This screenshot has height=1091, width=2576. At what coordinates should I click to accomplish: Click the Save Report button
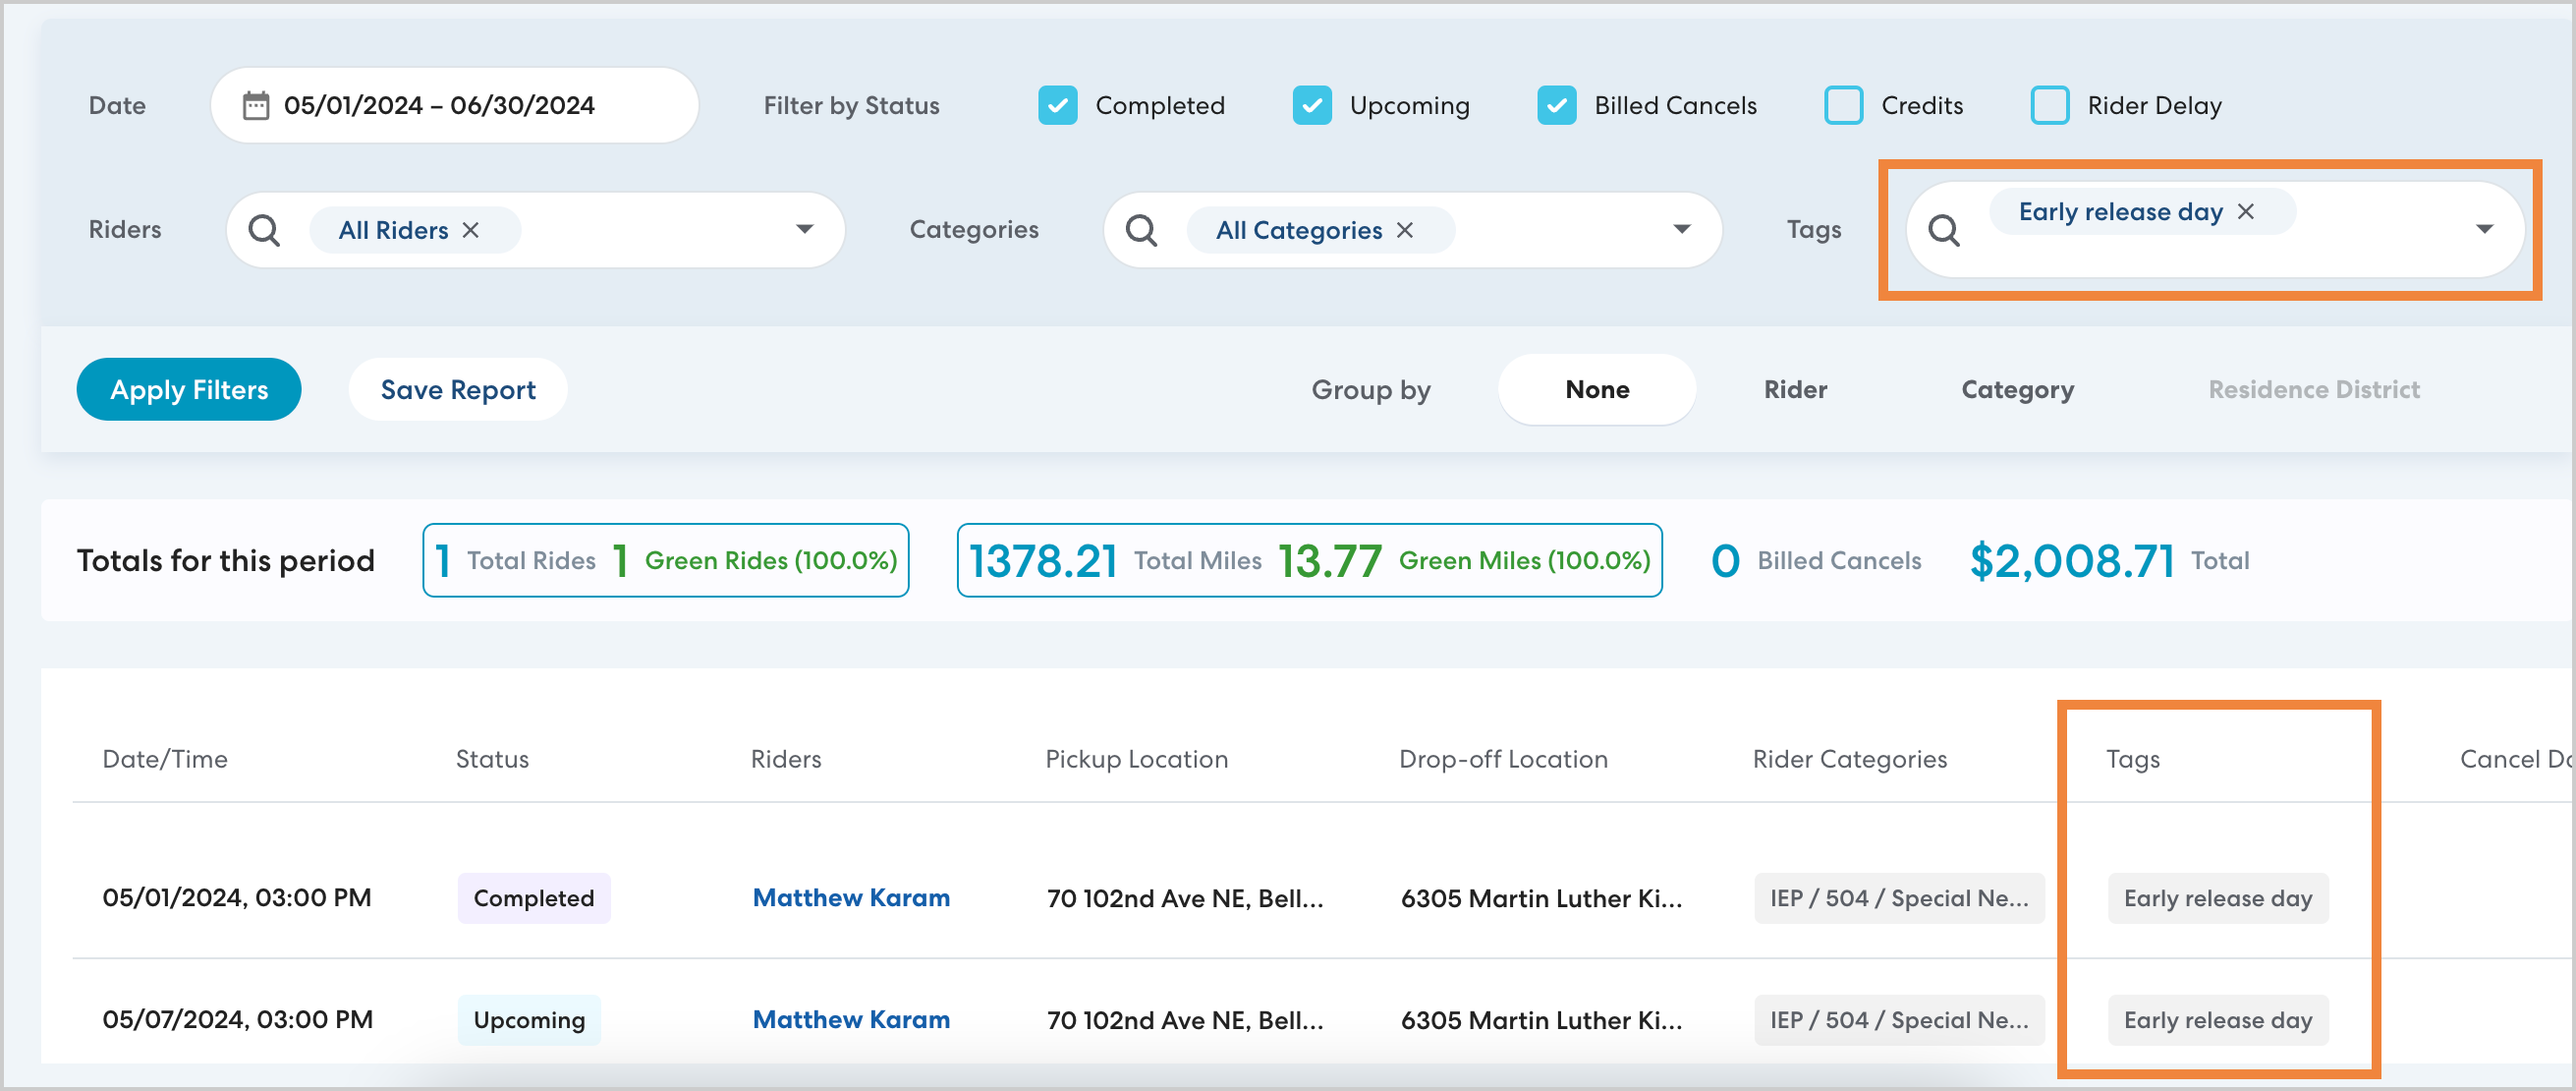tap(458, 389)
